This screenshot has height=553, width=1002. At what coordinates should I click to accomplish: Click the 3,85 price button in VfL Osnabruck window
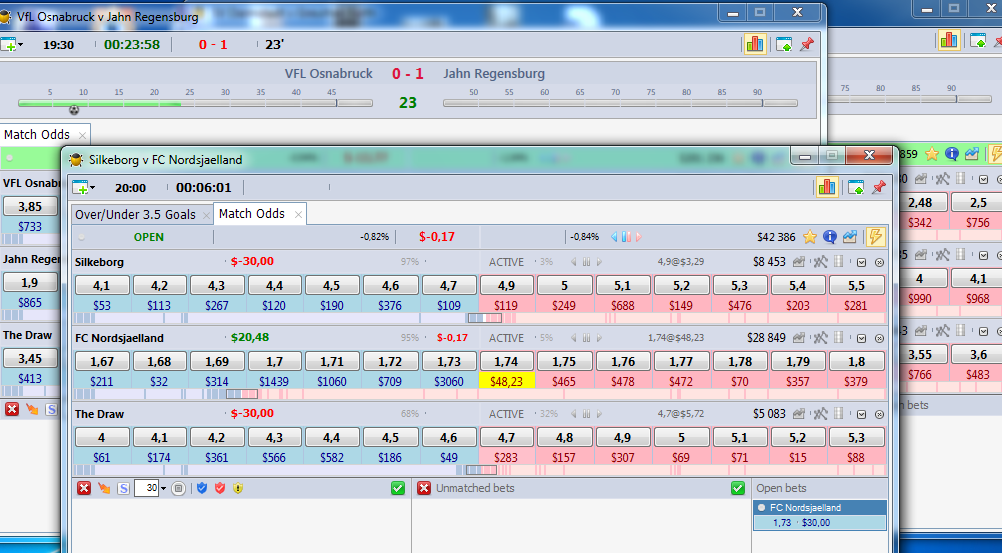click(30, 206)
